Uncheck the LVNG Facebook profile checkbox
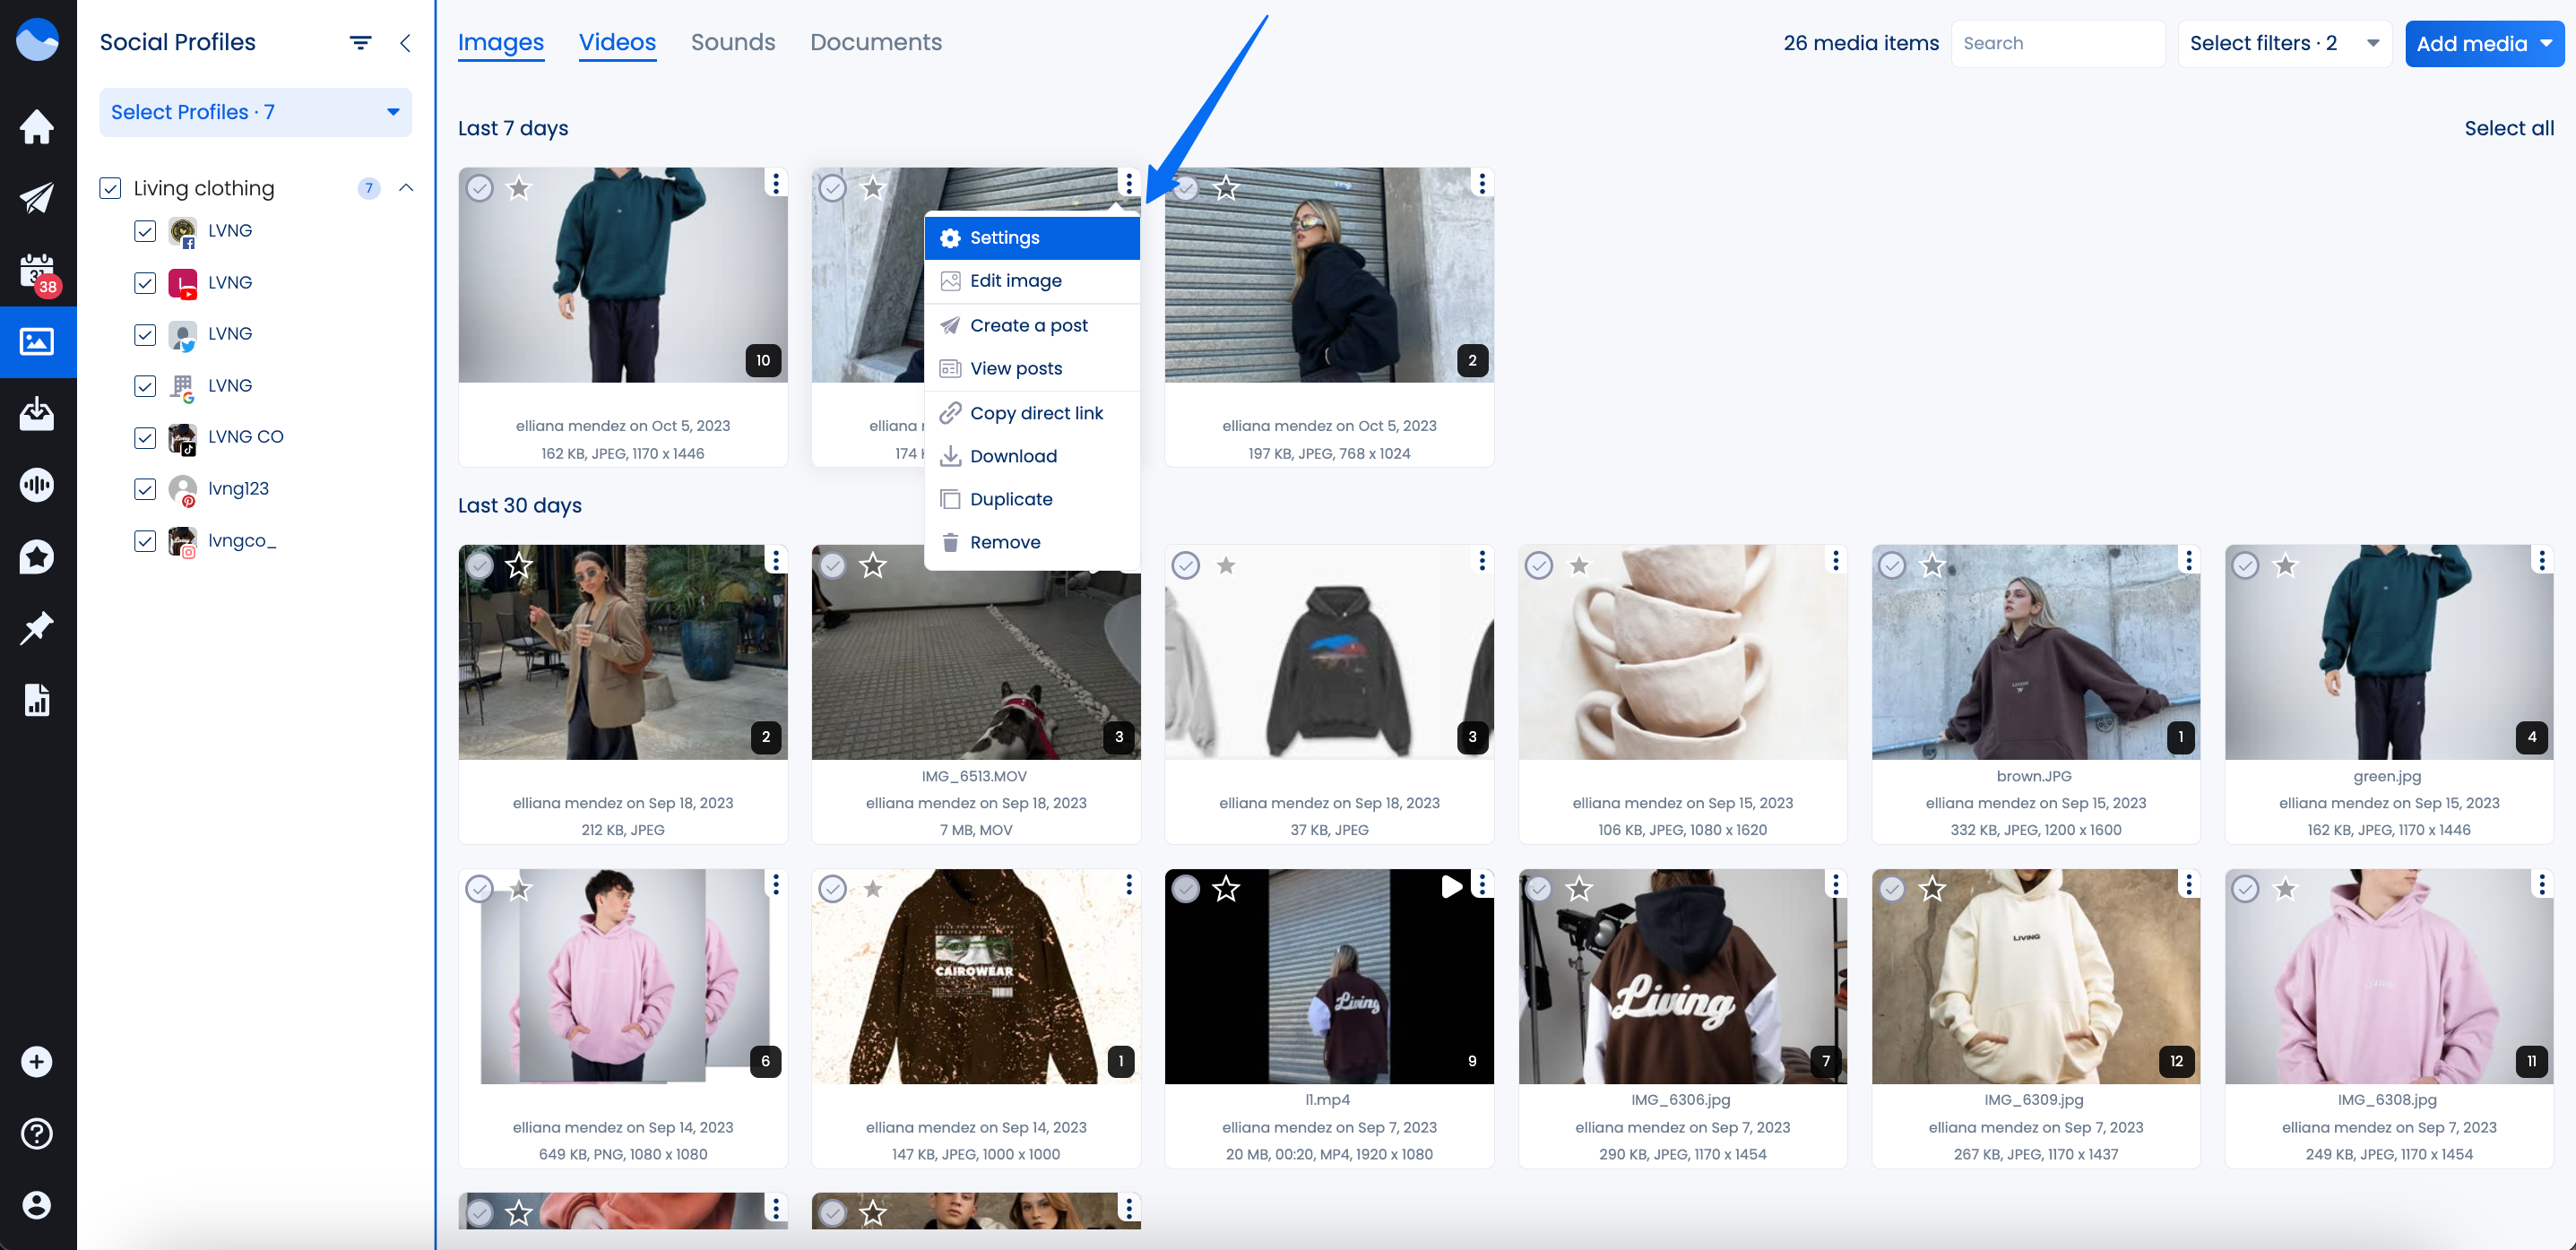This screenshot has height=1250, width=2576. (x=145, y=231)
